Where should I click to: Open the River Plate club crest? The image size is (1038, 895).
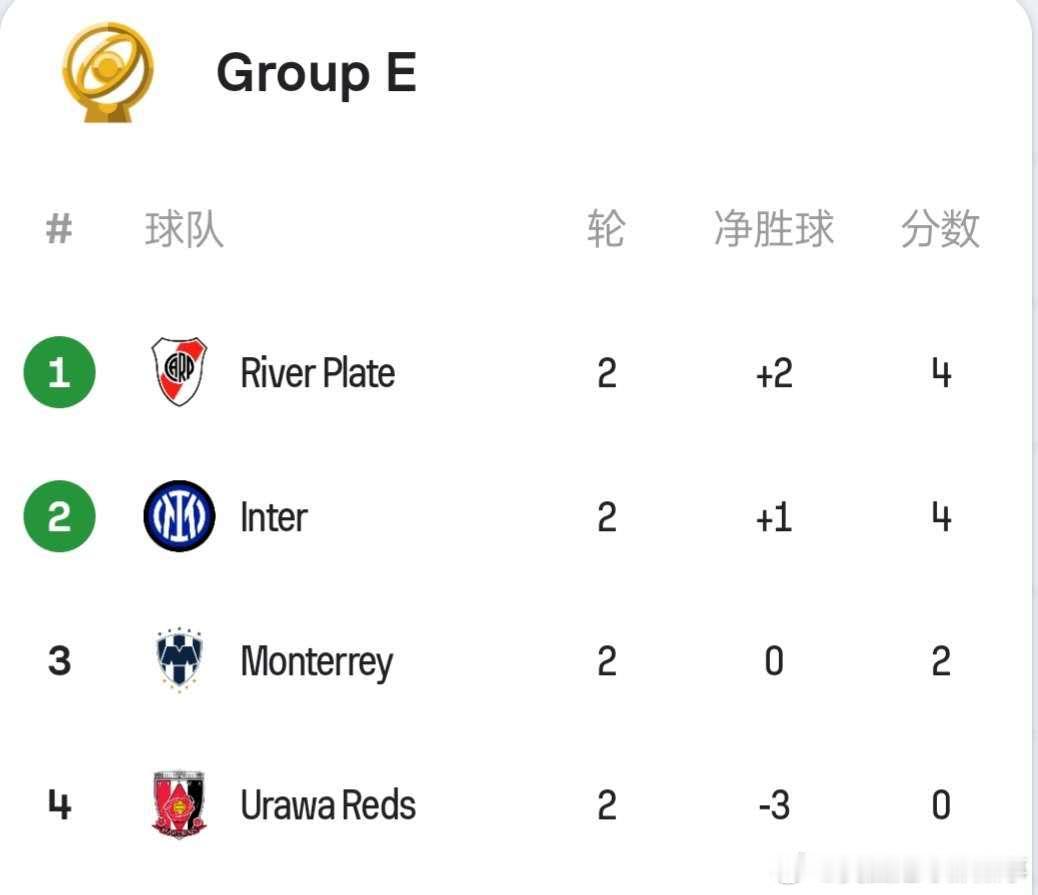pyautogui.click(x=179, y=371)
